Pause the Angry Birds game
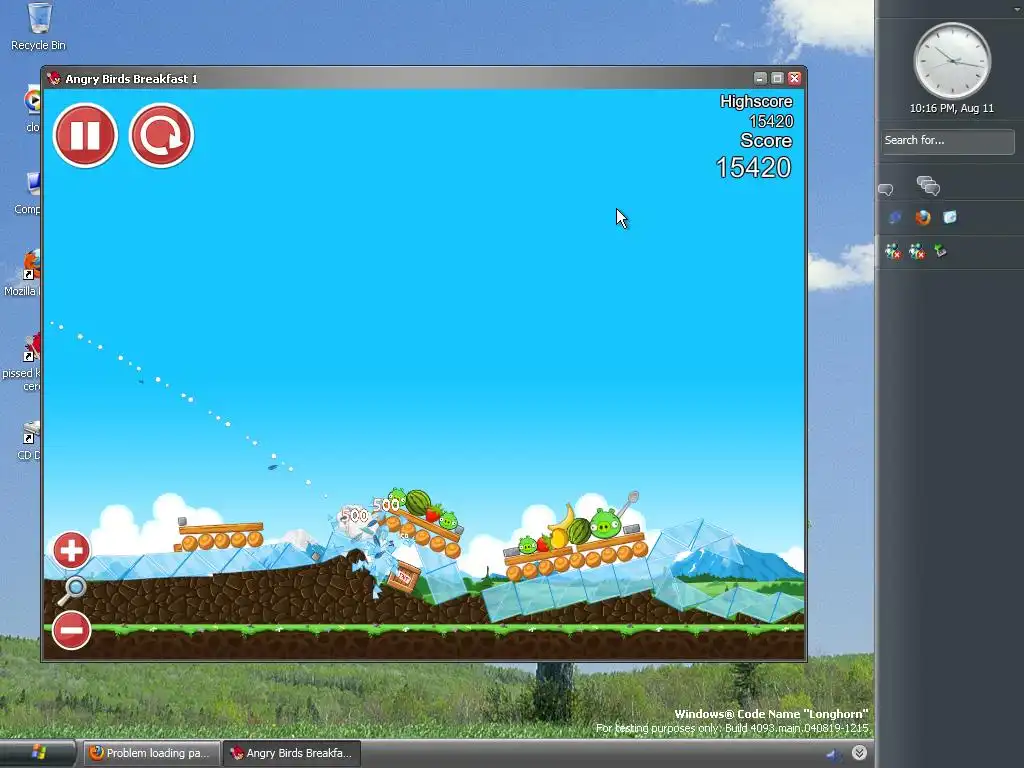 [85, 135]
